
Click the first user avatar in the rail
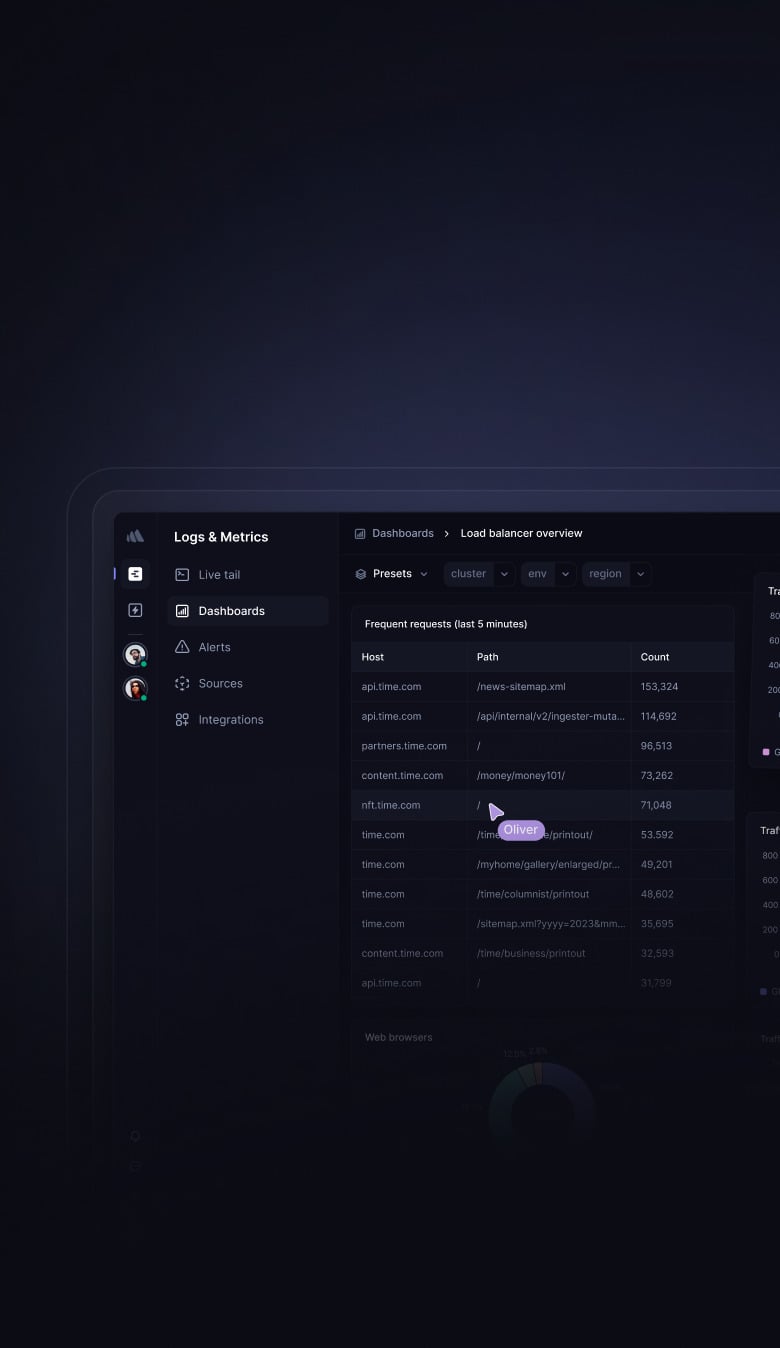point(135,654)
